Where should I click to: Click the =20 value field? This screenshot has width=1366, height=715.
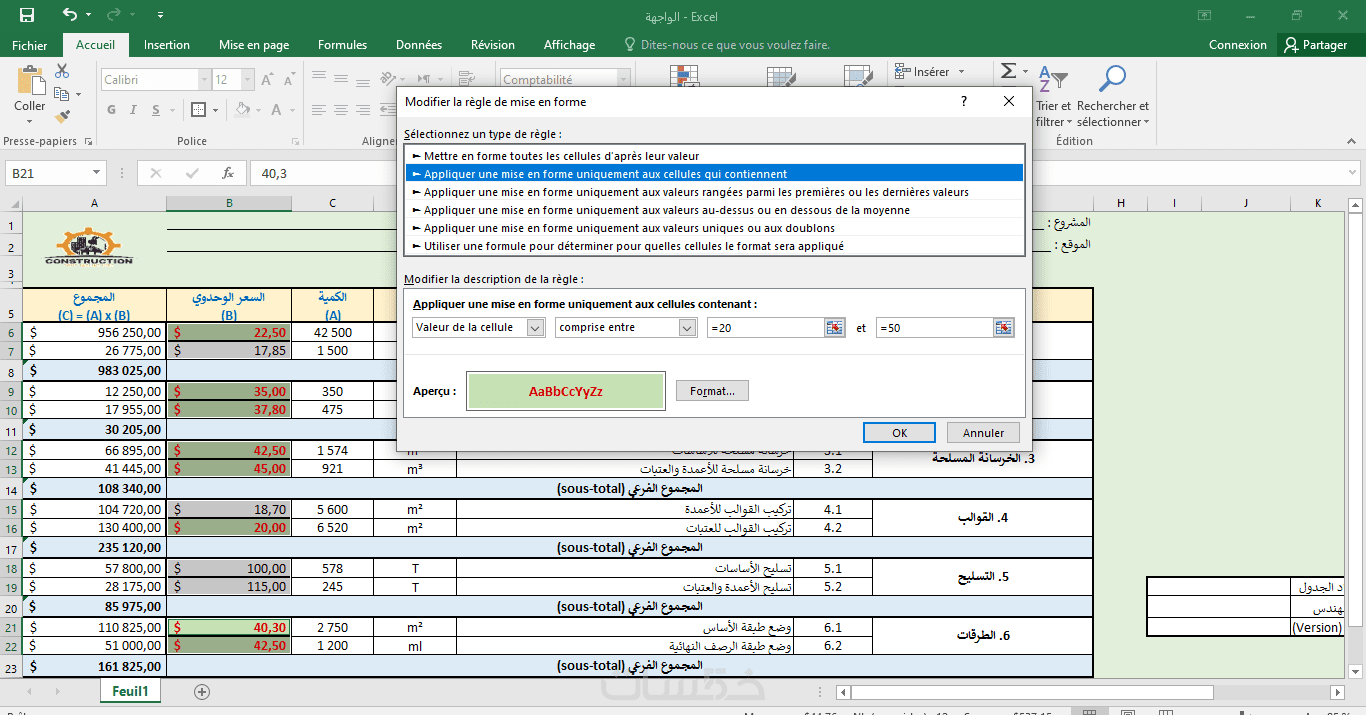[765, 328]
